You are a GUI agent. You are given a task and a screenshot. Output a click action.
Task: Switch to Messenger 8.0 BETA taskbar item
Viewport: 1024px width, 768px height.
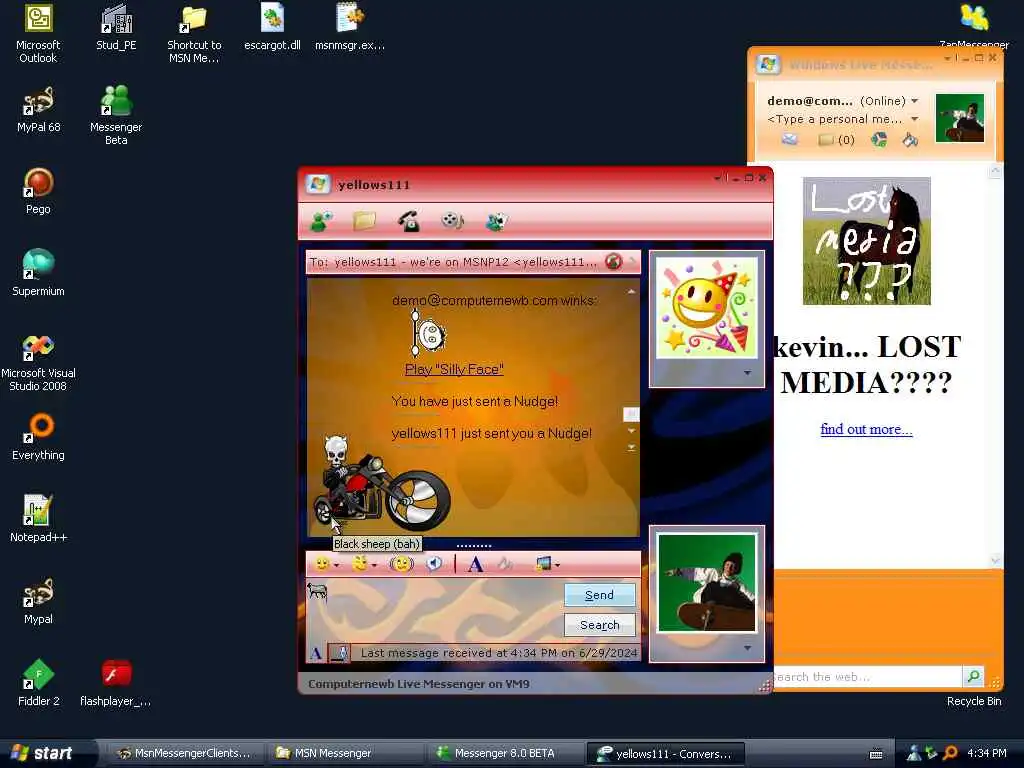click(504, 753)
